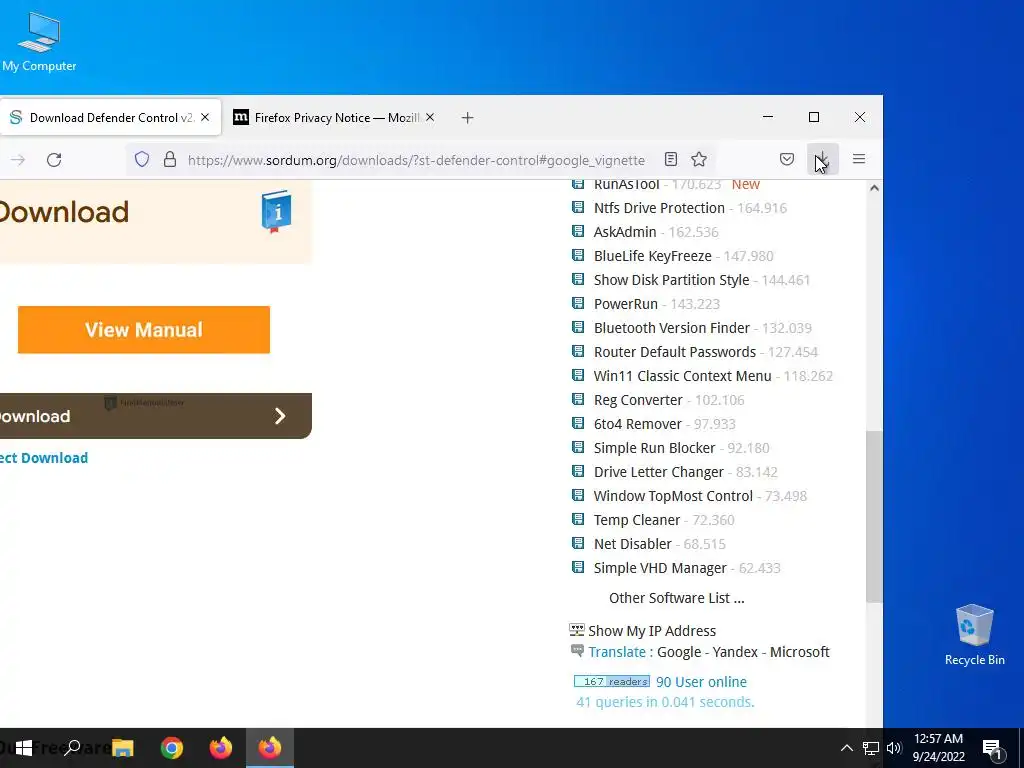This screenshot has width=1024, height=768.
Task: Close the Firefox Privacy Notice tab
Action: 430,118
